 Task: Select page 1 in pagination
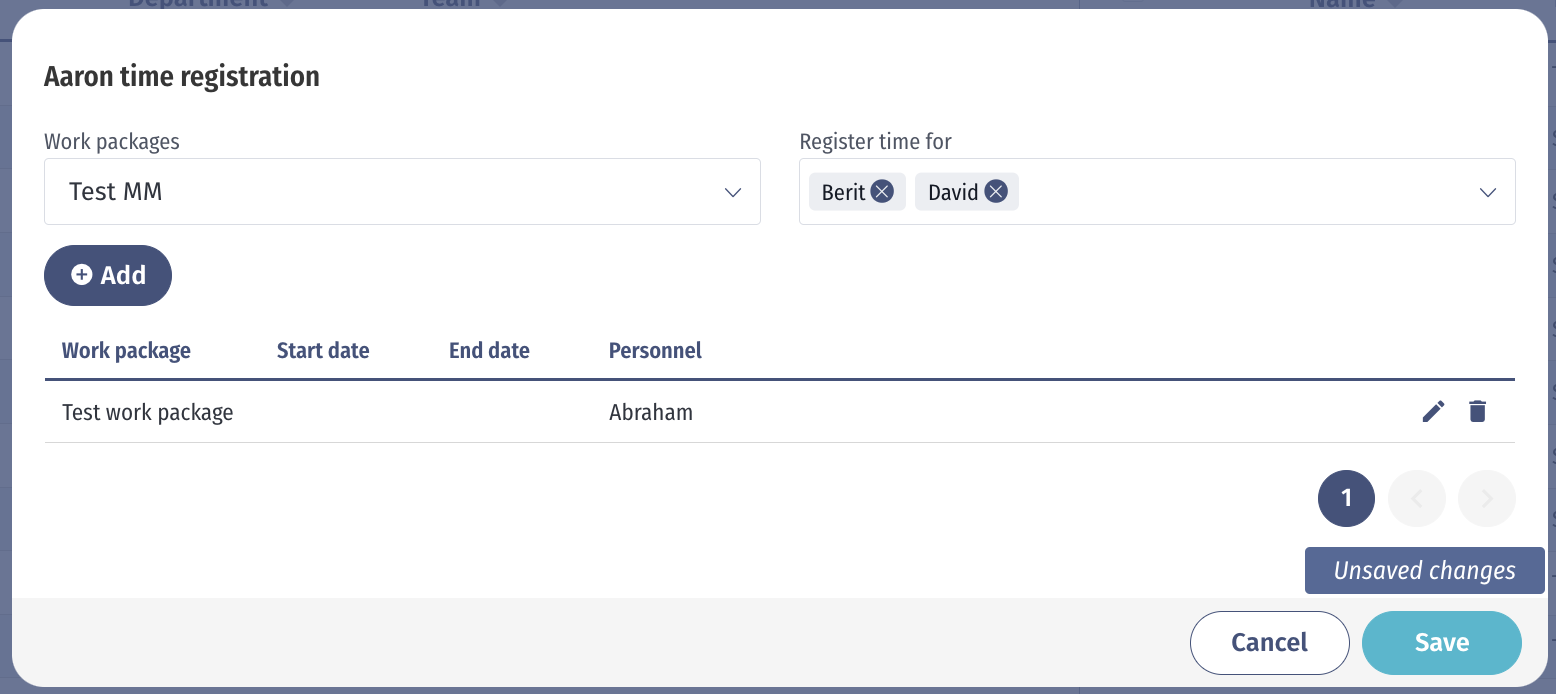point(1346,498)
